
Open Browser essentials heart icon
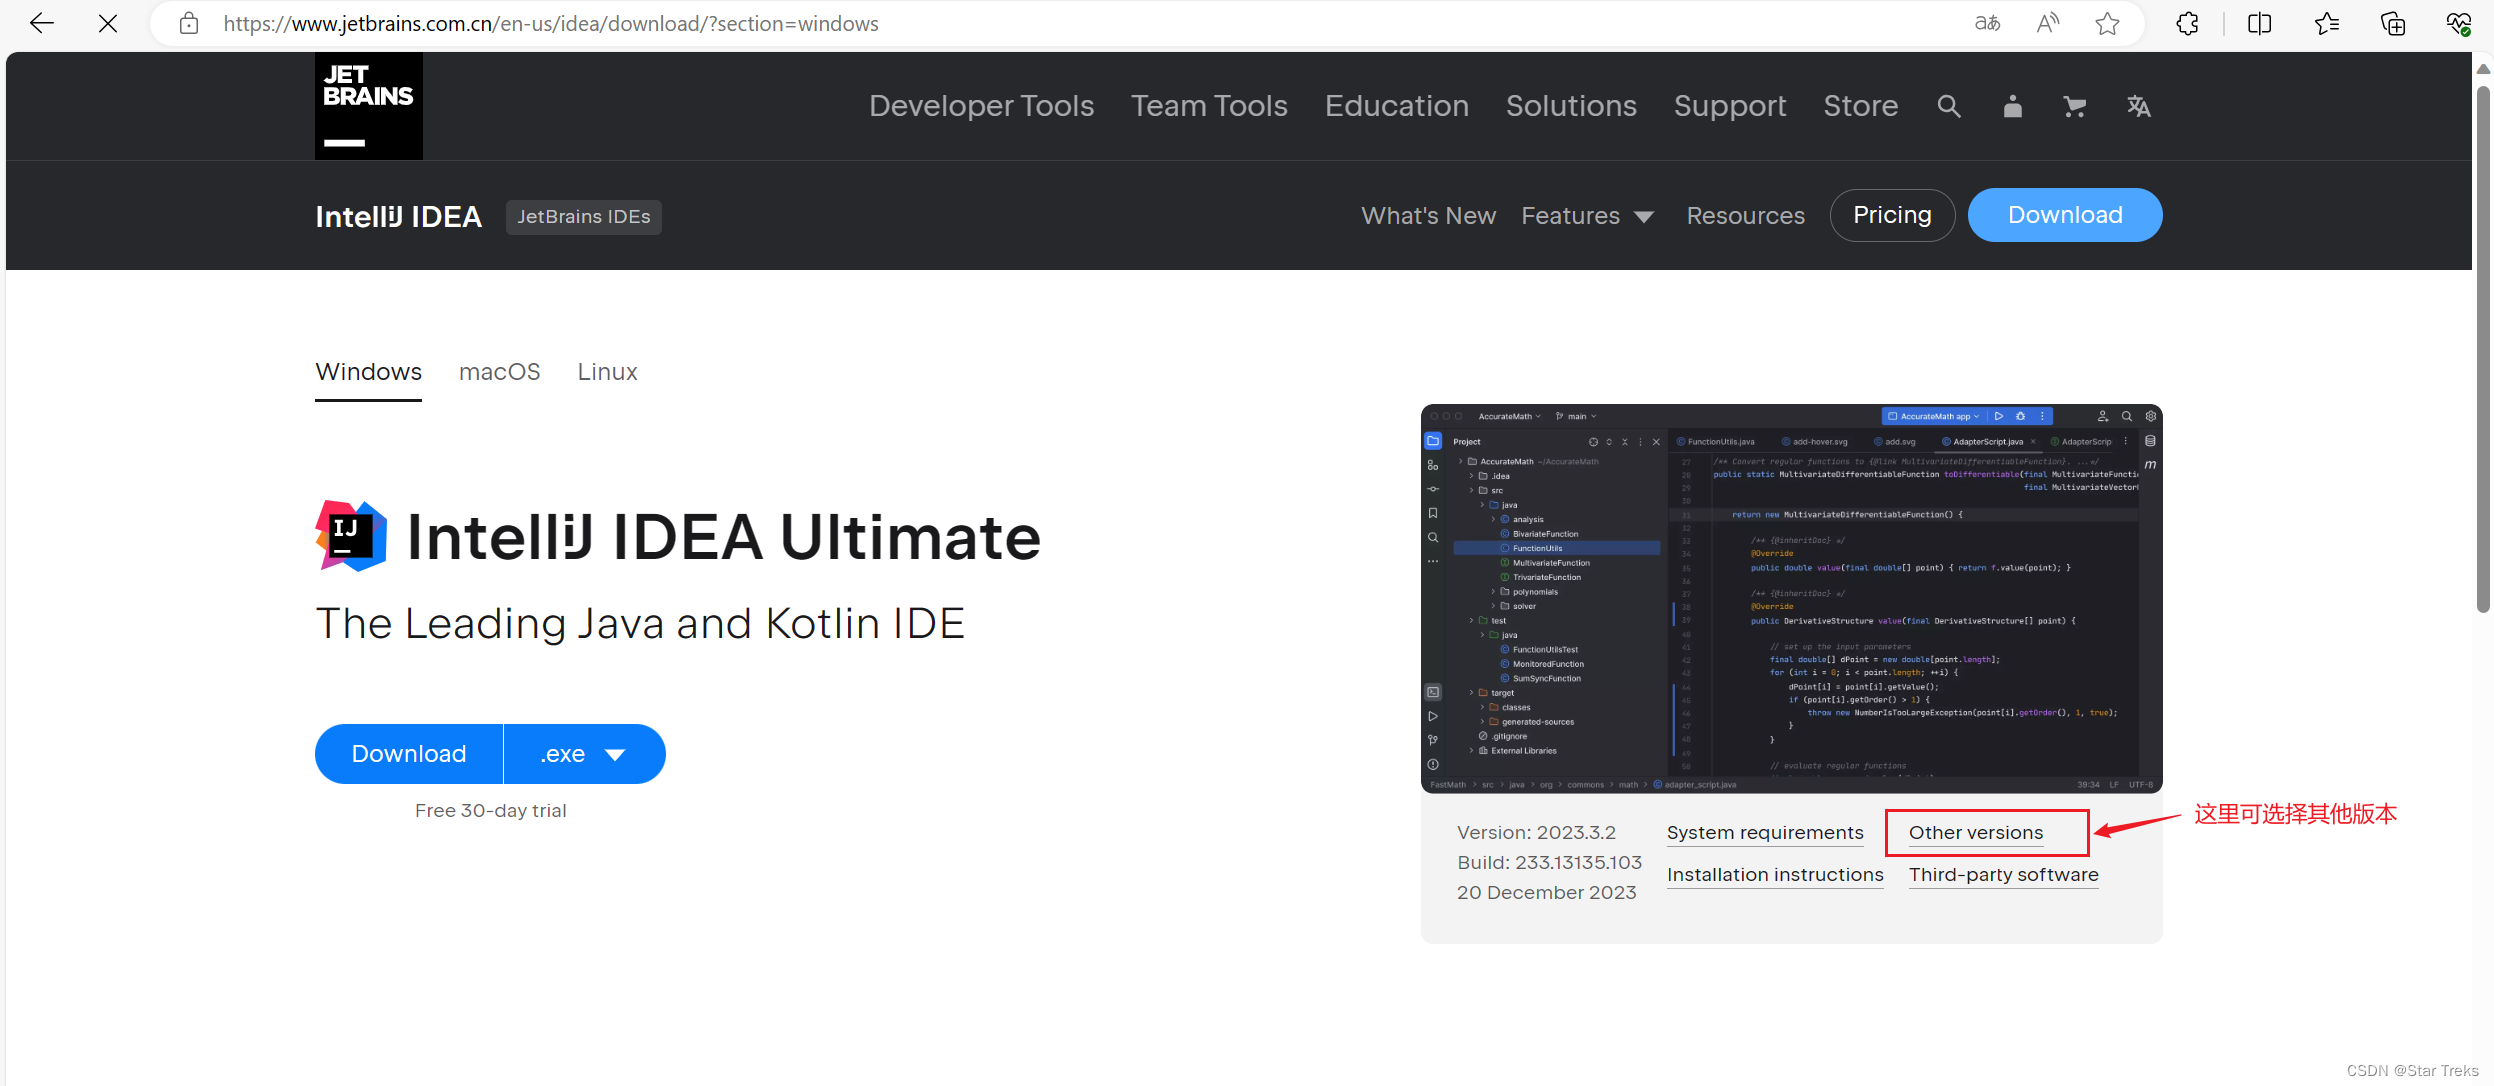2459,23
